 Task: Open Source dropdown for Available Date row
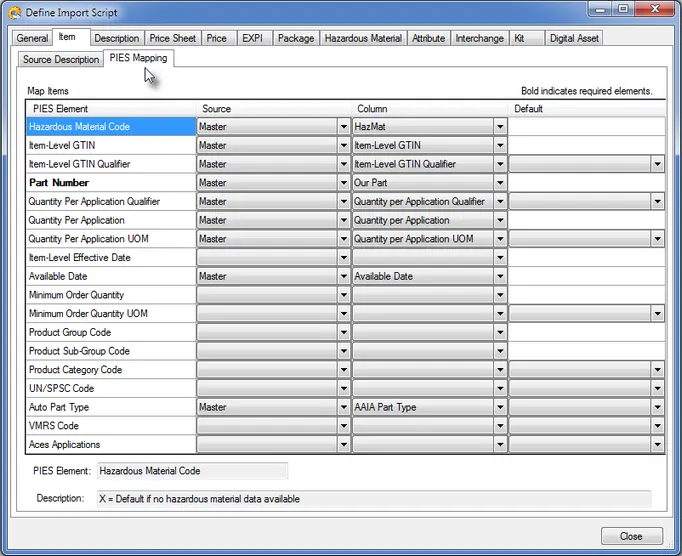pos(343,277)
